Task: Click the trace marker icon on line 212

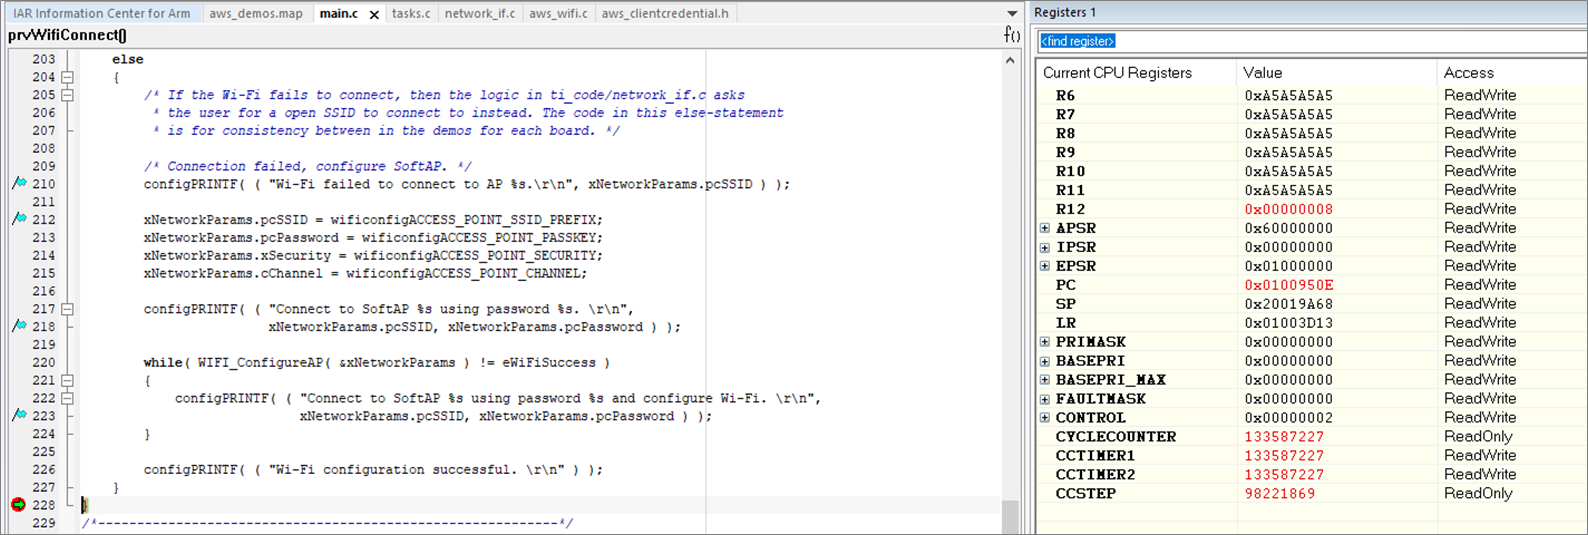Action: [19, 219]
